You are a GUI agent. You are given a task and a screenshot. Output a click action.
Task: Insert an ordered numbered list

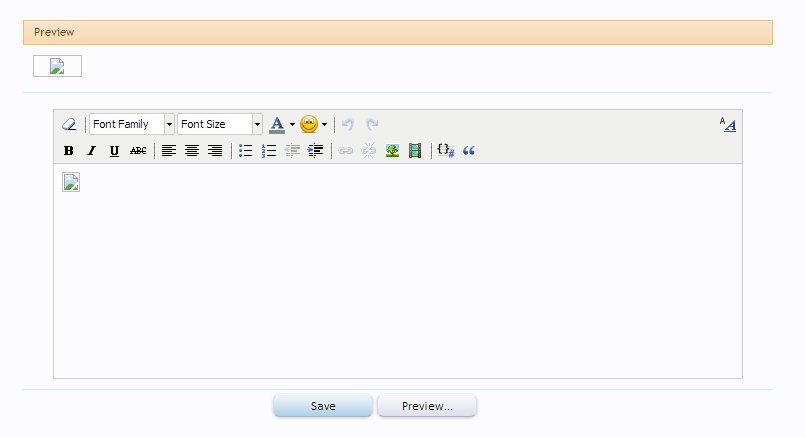click(269, 151)
